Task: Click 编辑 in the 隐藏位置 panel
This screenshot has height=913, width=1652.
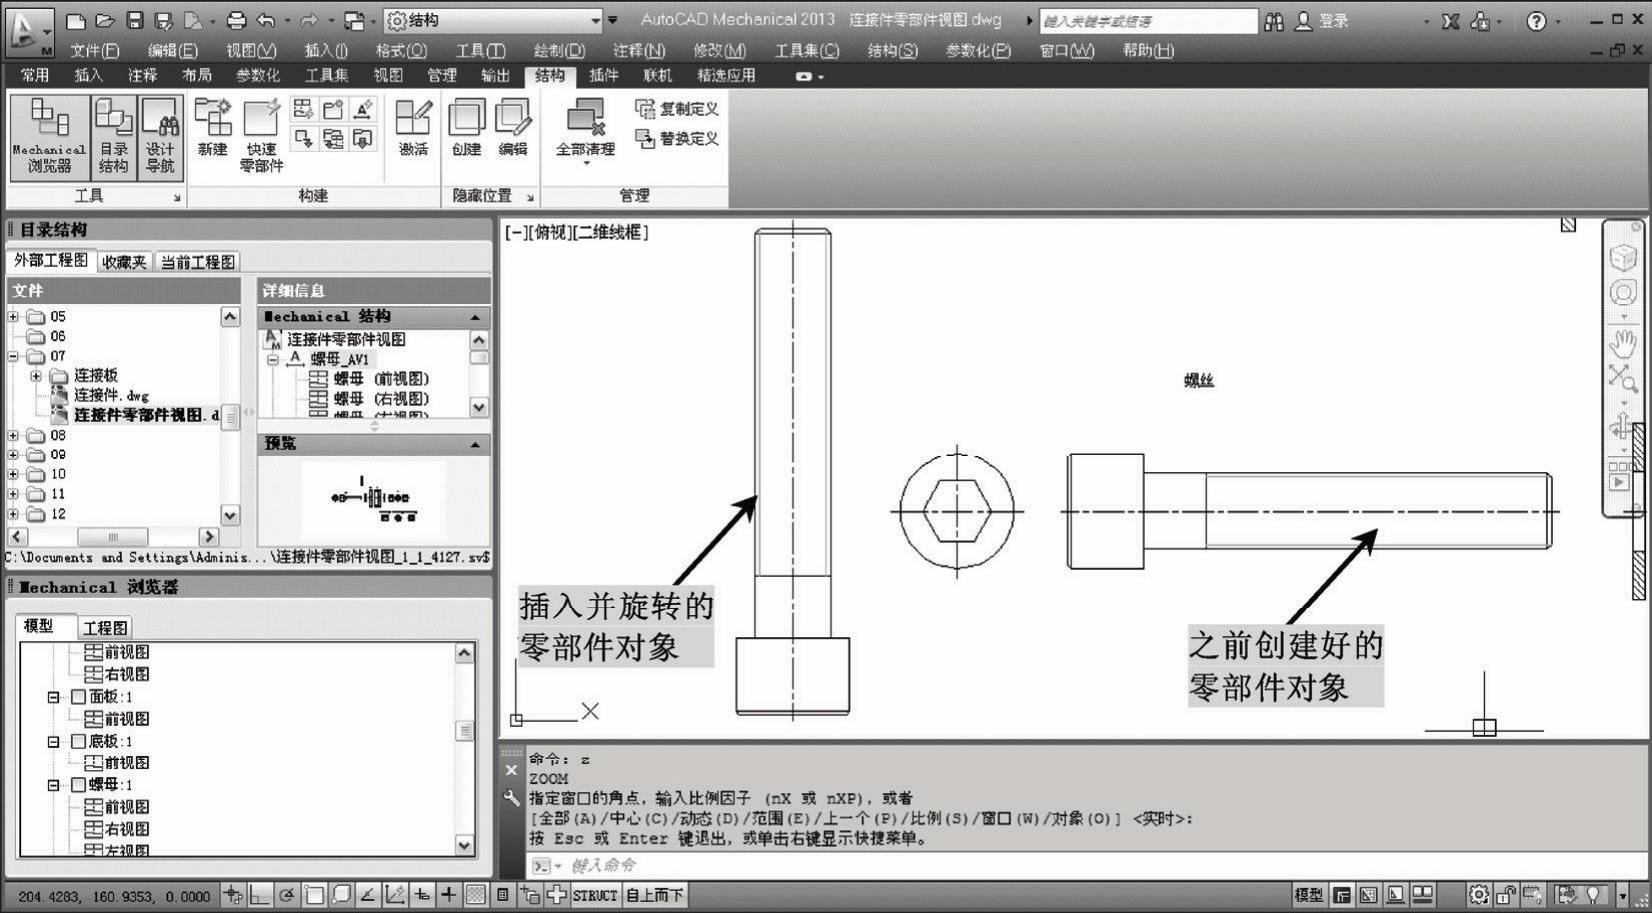Action: pos(513,127)
